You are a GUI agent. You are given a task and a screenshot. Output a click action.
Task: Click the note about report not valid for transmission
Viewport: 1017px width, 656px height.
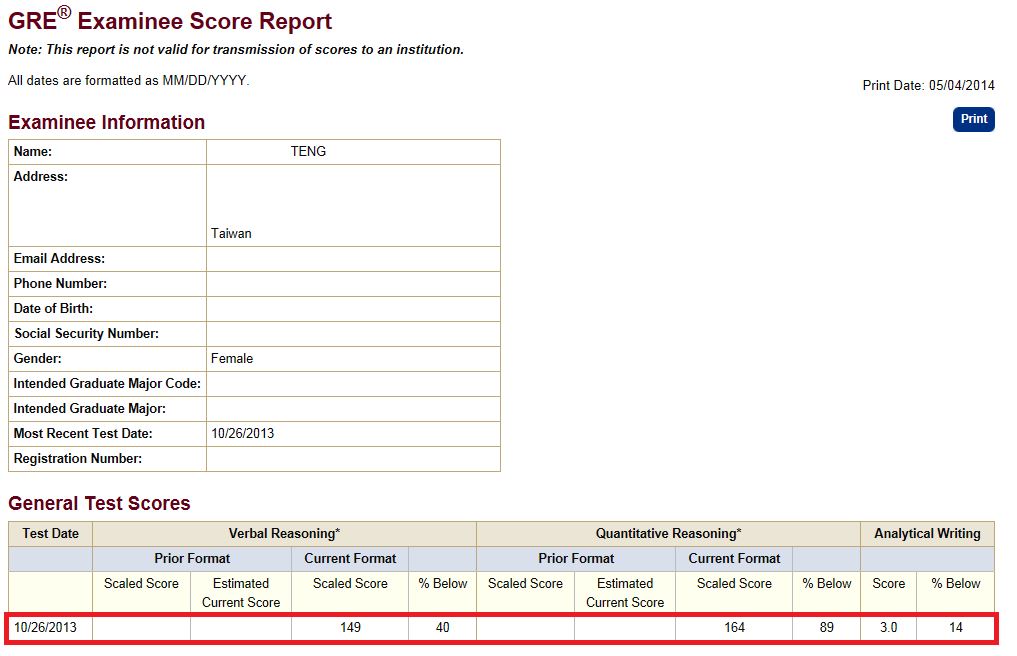click(236, 49)
